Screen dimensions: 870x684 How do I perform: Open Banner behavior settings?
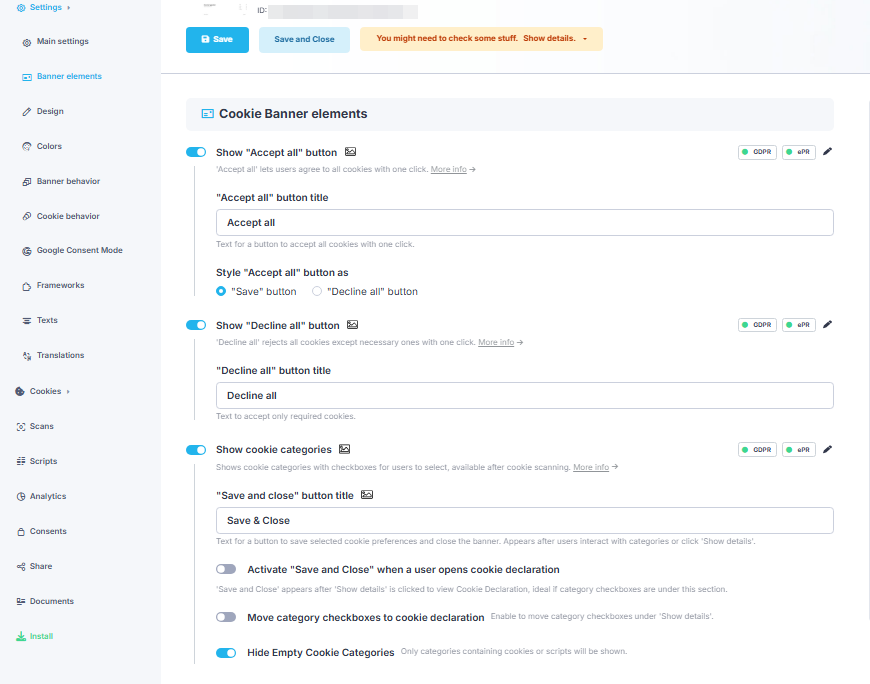[x=68, y=181]
